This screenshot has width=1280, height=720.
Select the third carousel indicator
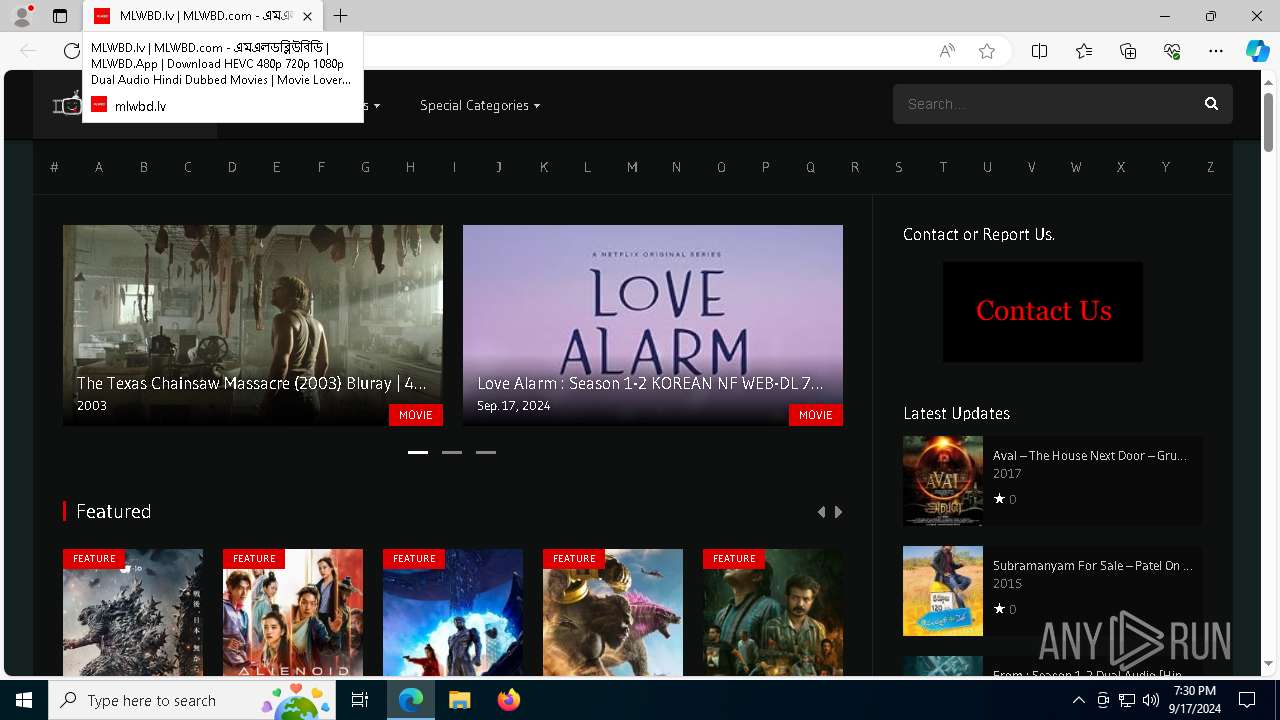pyautogui.click(x=486, y=452)
